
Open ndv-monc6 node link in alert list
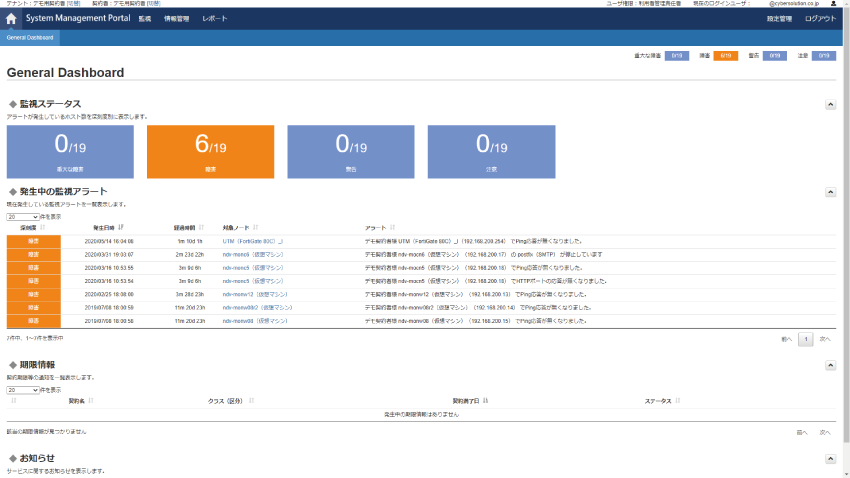[253, 255]
